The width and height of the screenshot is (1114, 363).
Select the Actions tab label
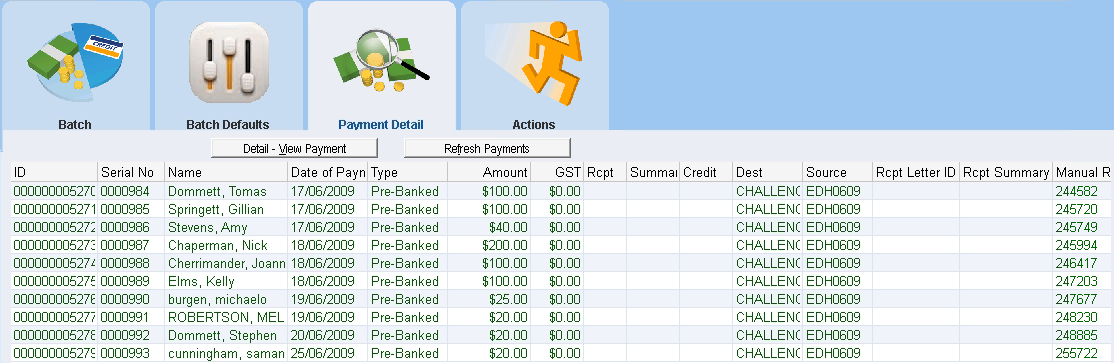[534, 124]
